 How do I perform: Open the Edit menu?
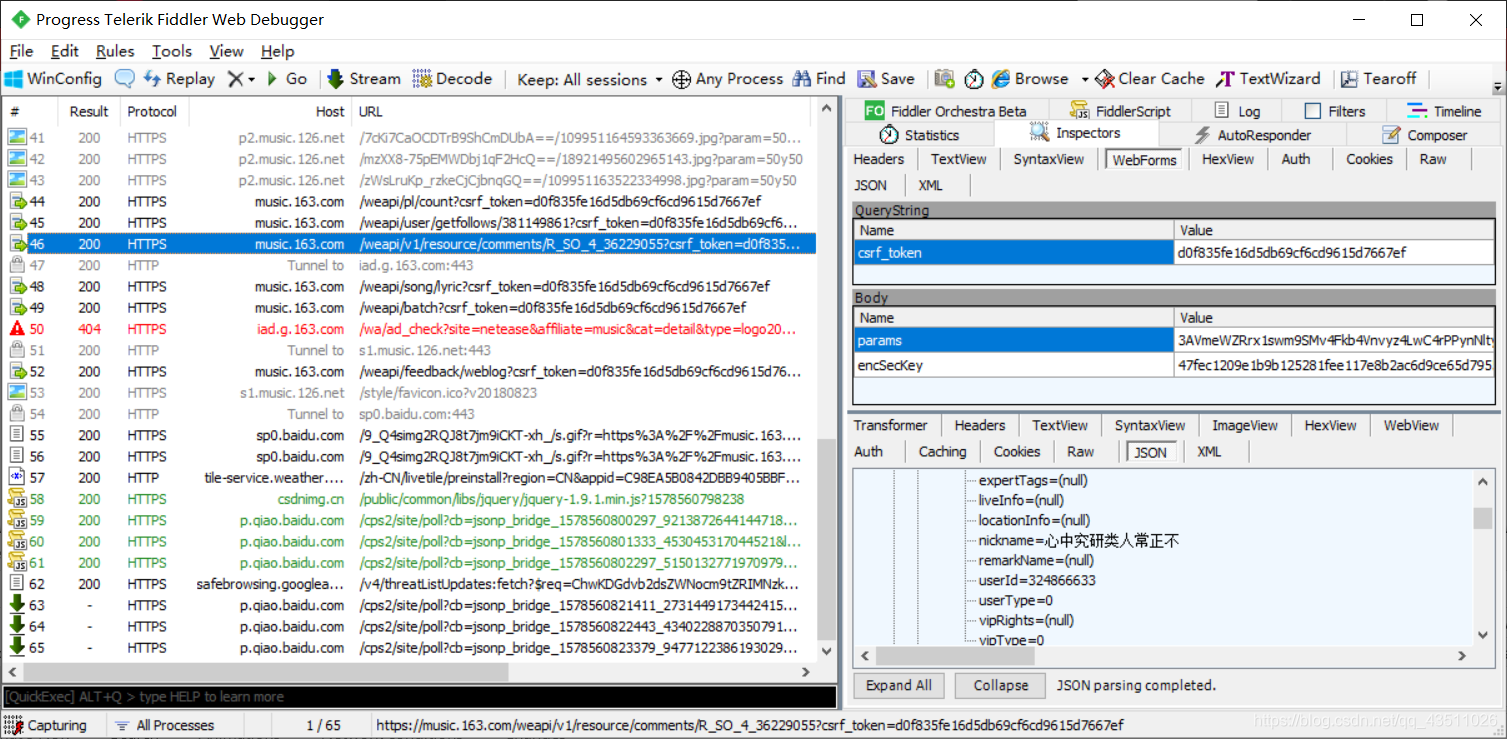64,51
